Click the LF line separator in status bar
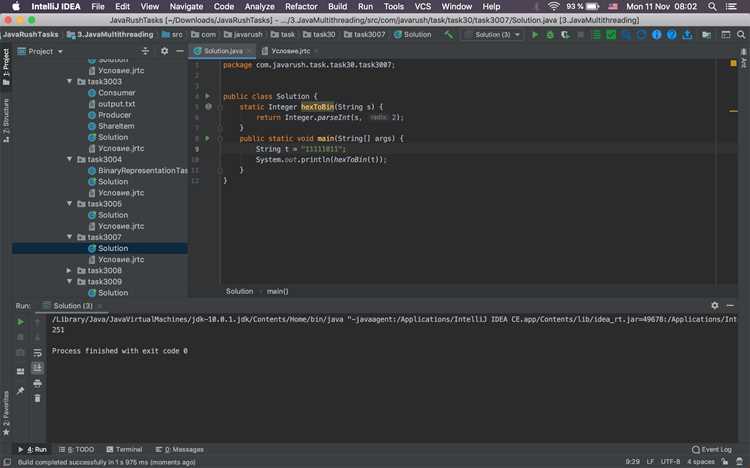This screenshot has width=750, height=468. click(x=650, y=461)
